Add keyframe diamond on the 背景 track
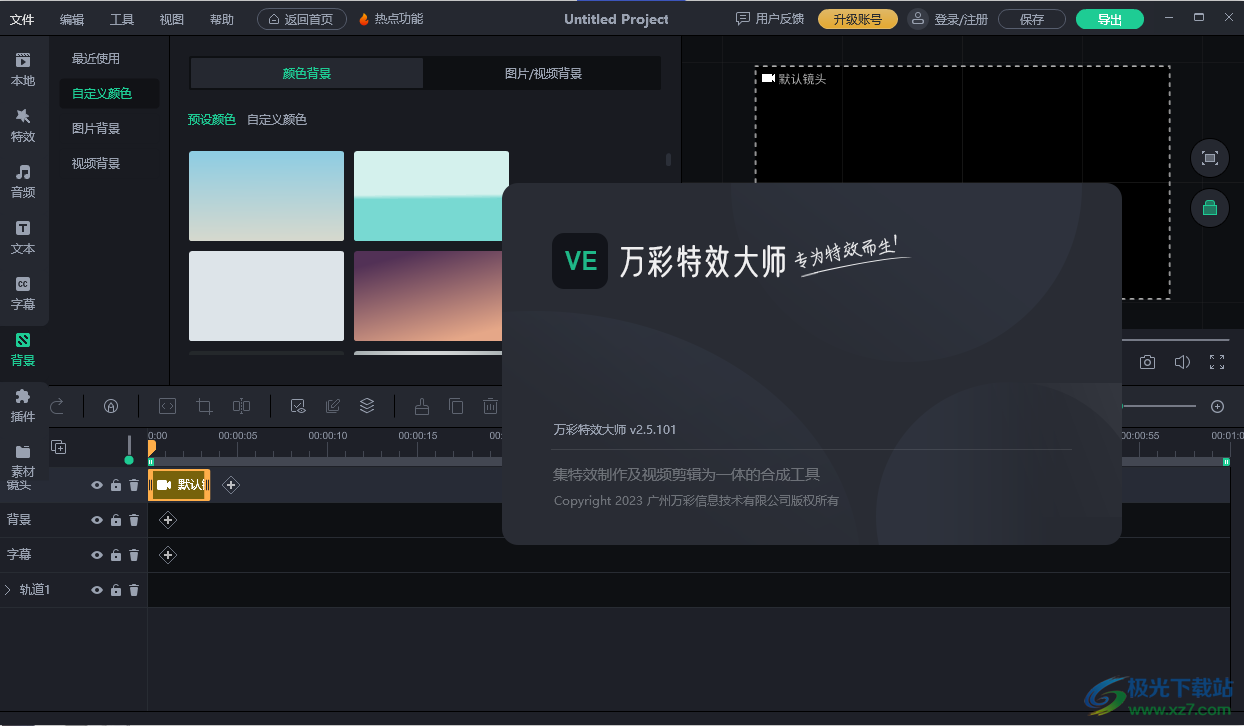Screen dimensions: 1244x726 tap(168, 520)
